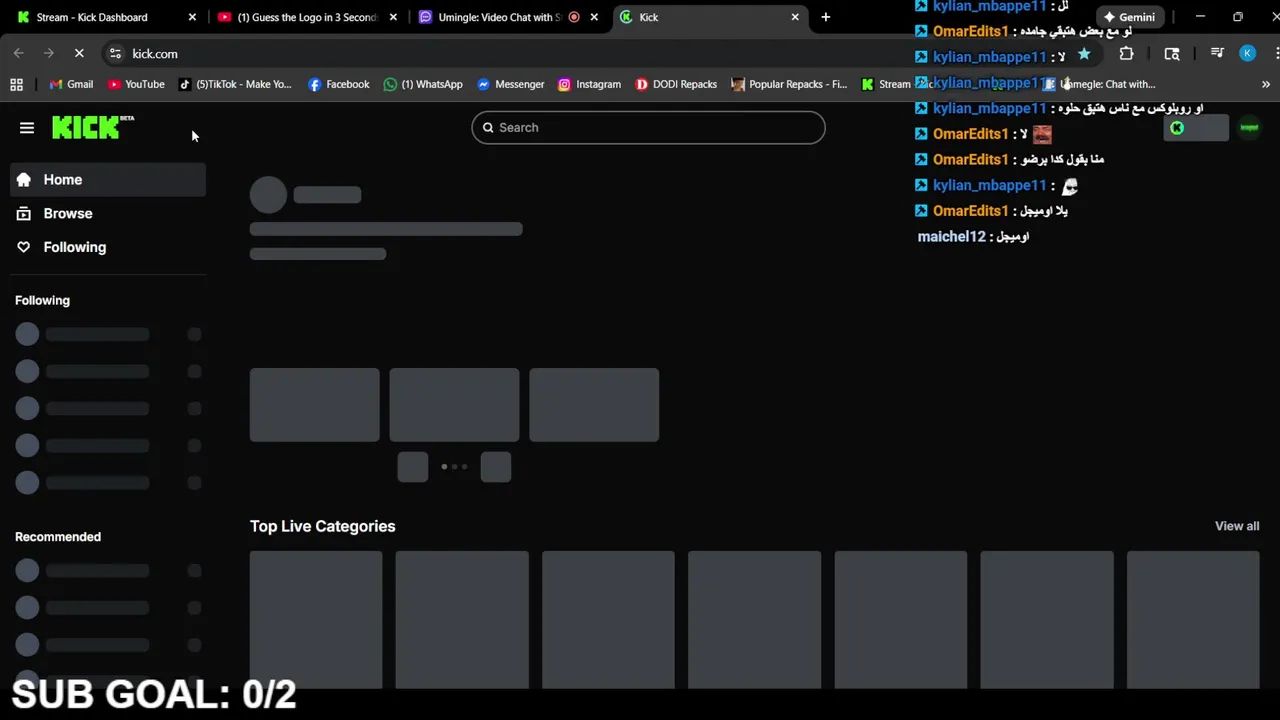Screen dimensions: 1280x720
Task: Open the Umegle: Chat with bookmark
Action: click(1100, 84)
